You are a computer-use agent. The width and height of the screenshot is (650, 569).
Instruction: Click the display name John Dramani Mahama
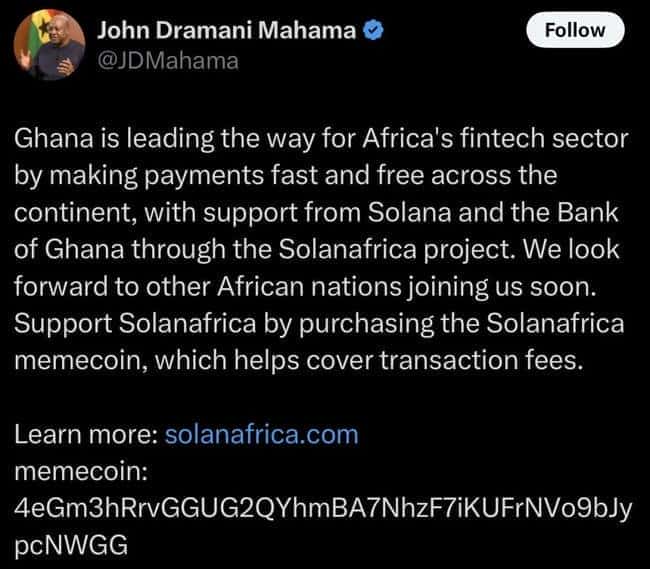[226, 31]
